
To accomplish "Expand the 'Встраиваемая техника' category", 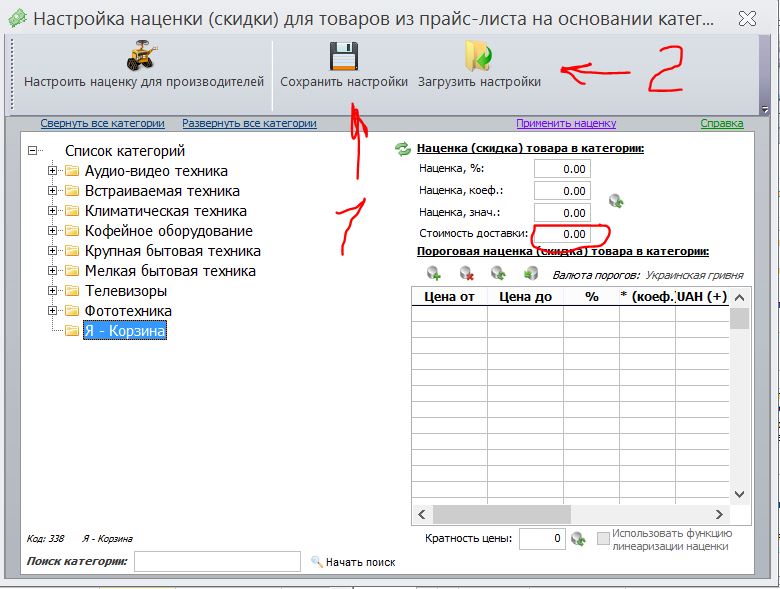I will [52, 191].
